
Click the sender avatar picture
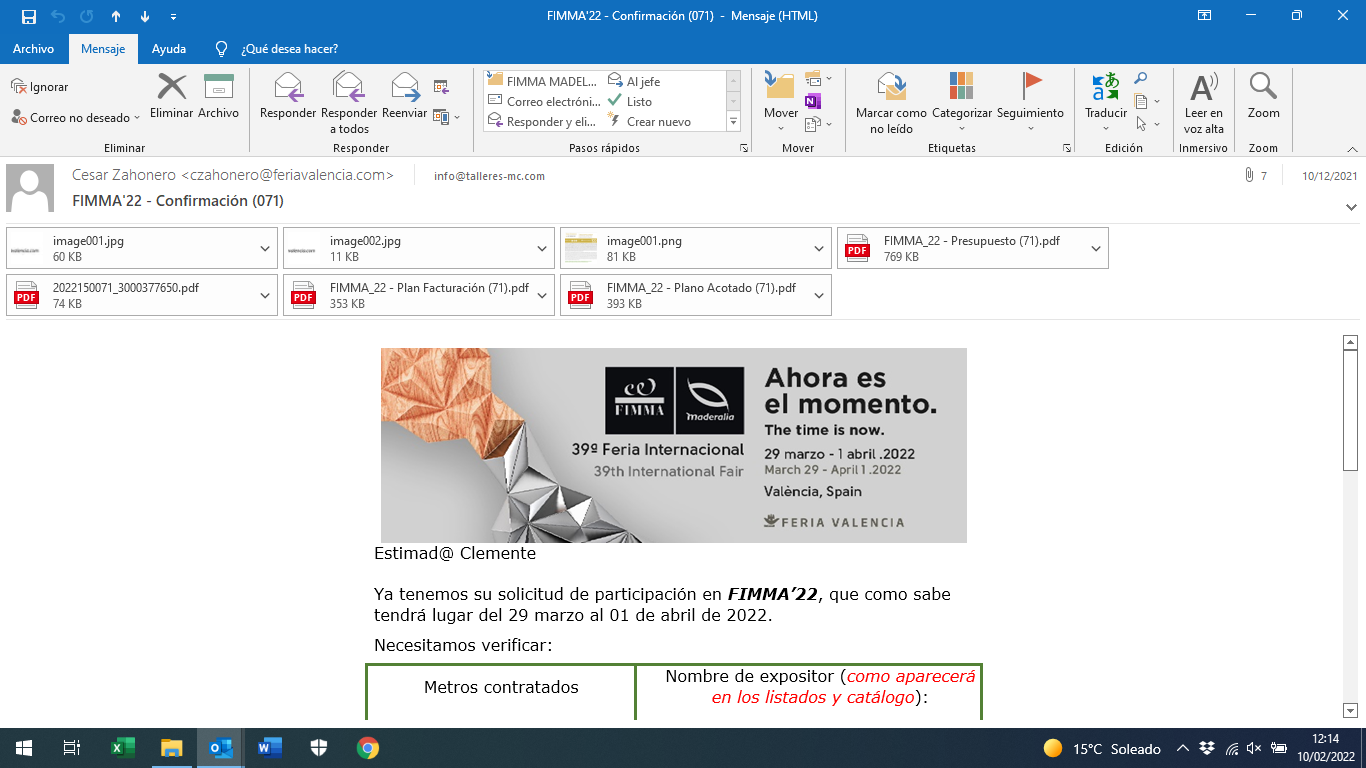[x=30, y=188]
